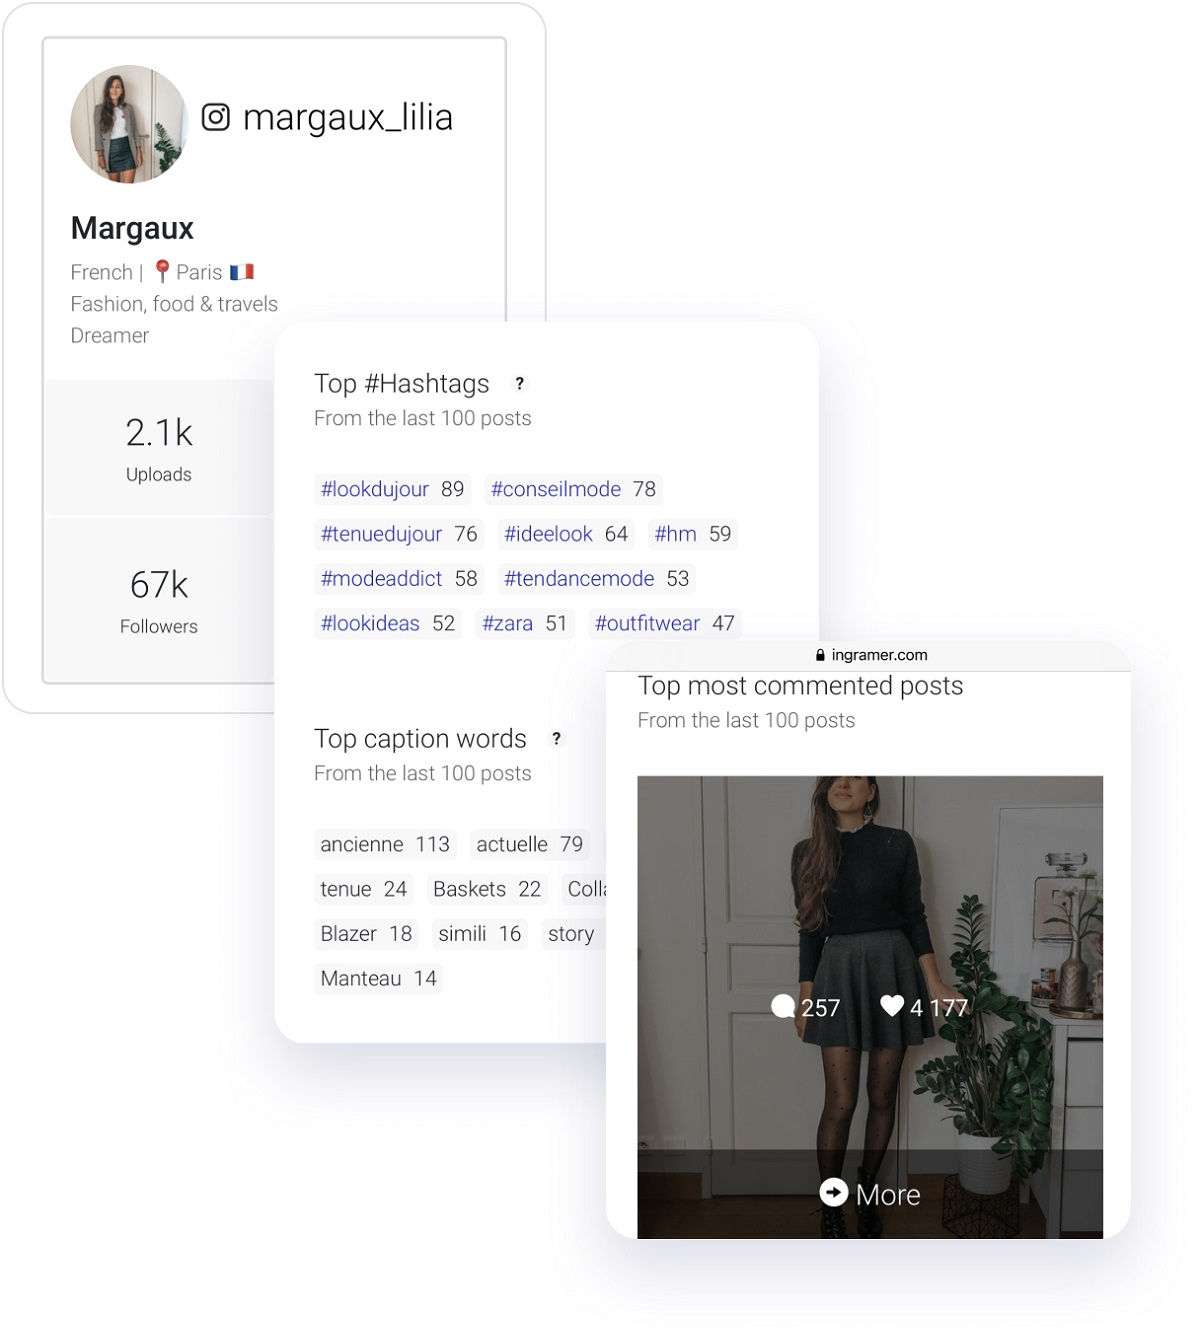1200x1333 pixels.
Task: Click the "Top #Hashtags" heading
Action: pyautogui.click(x=401, y=384)
